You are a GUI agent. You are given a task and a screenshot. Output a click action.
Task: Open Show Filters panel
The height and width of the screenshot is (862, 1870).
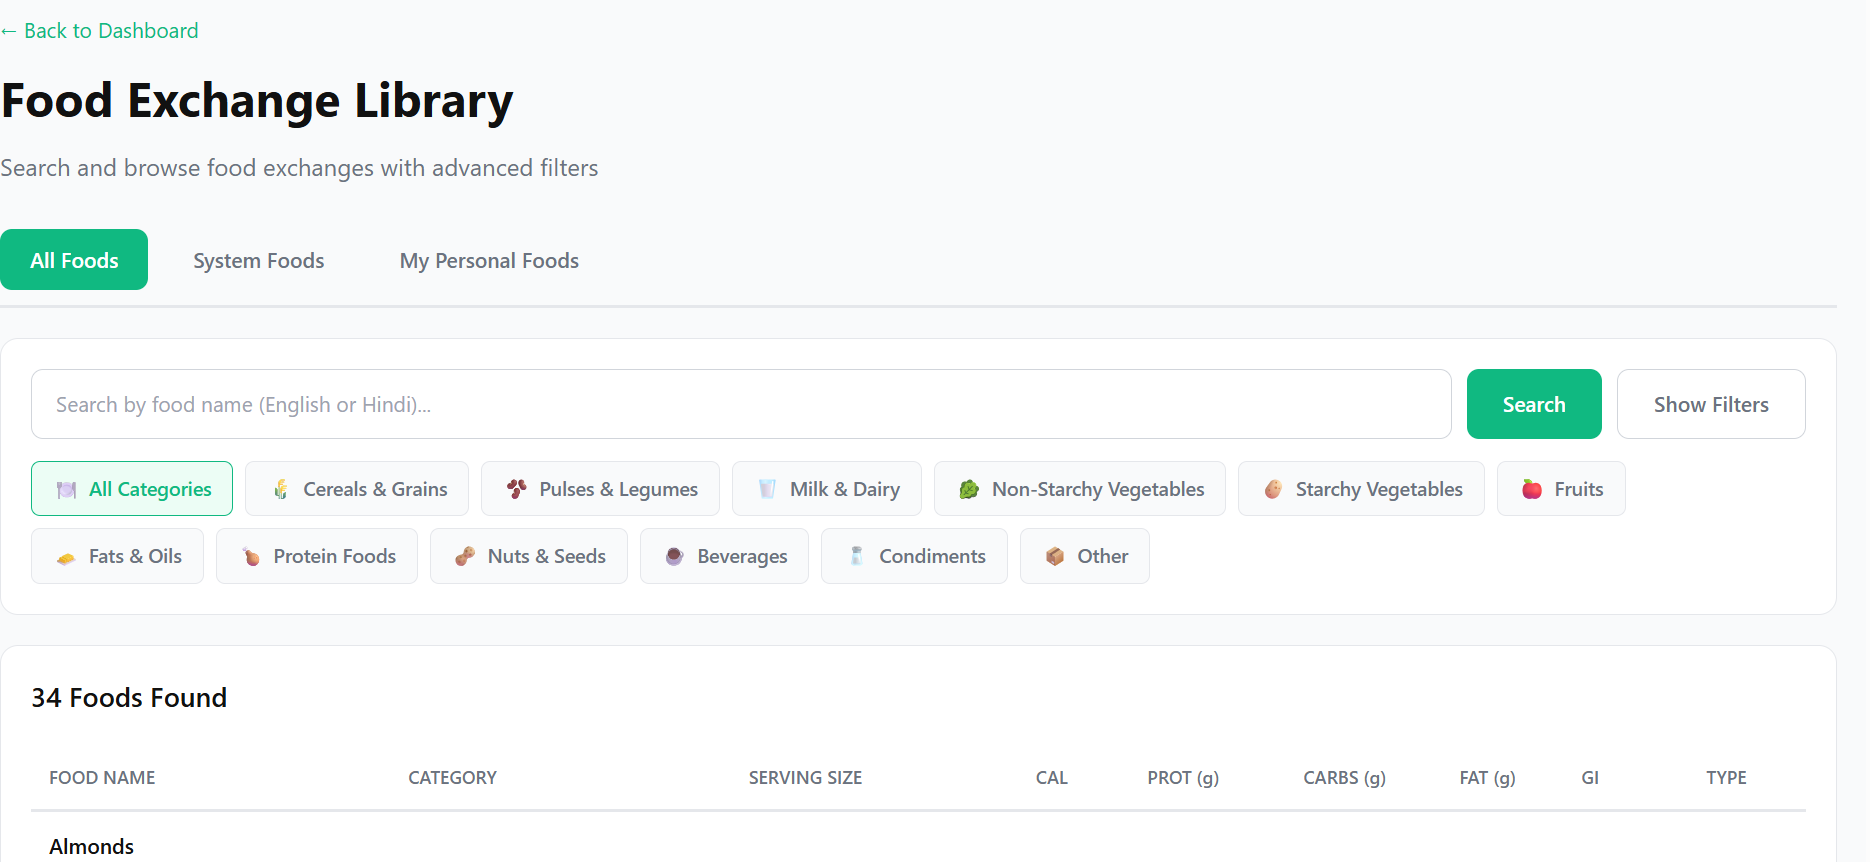[x=1711, y=404]
